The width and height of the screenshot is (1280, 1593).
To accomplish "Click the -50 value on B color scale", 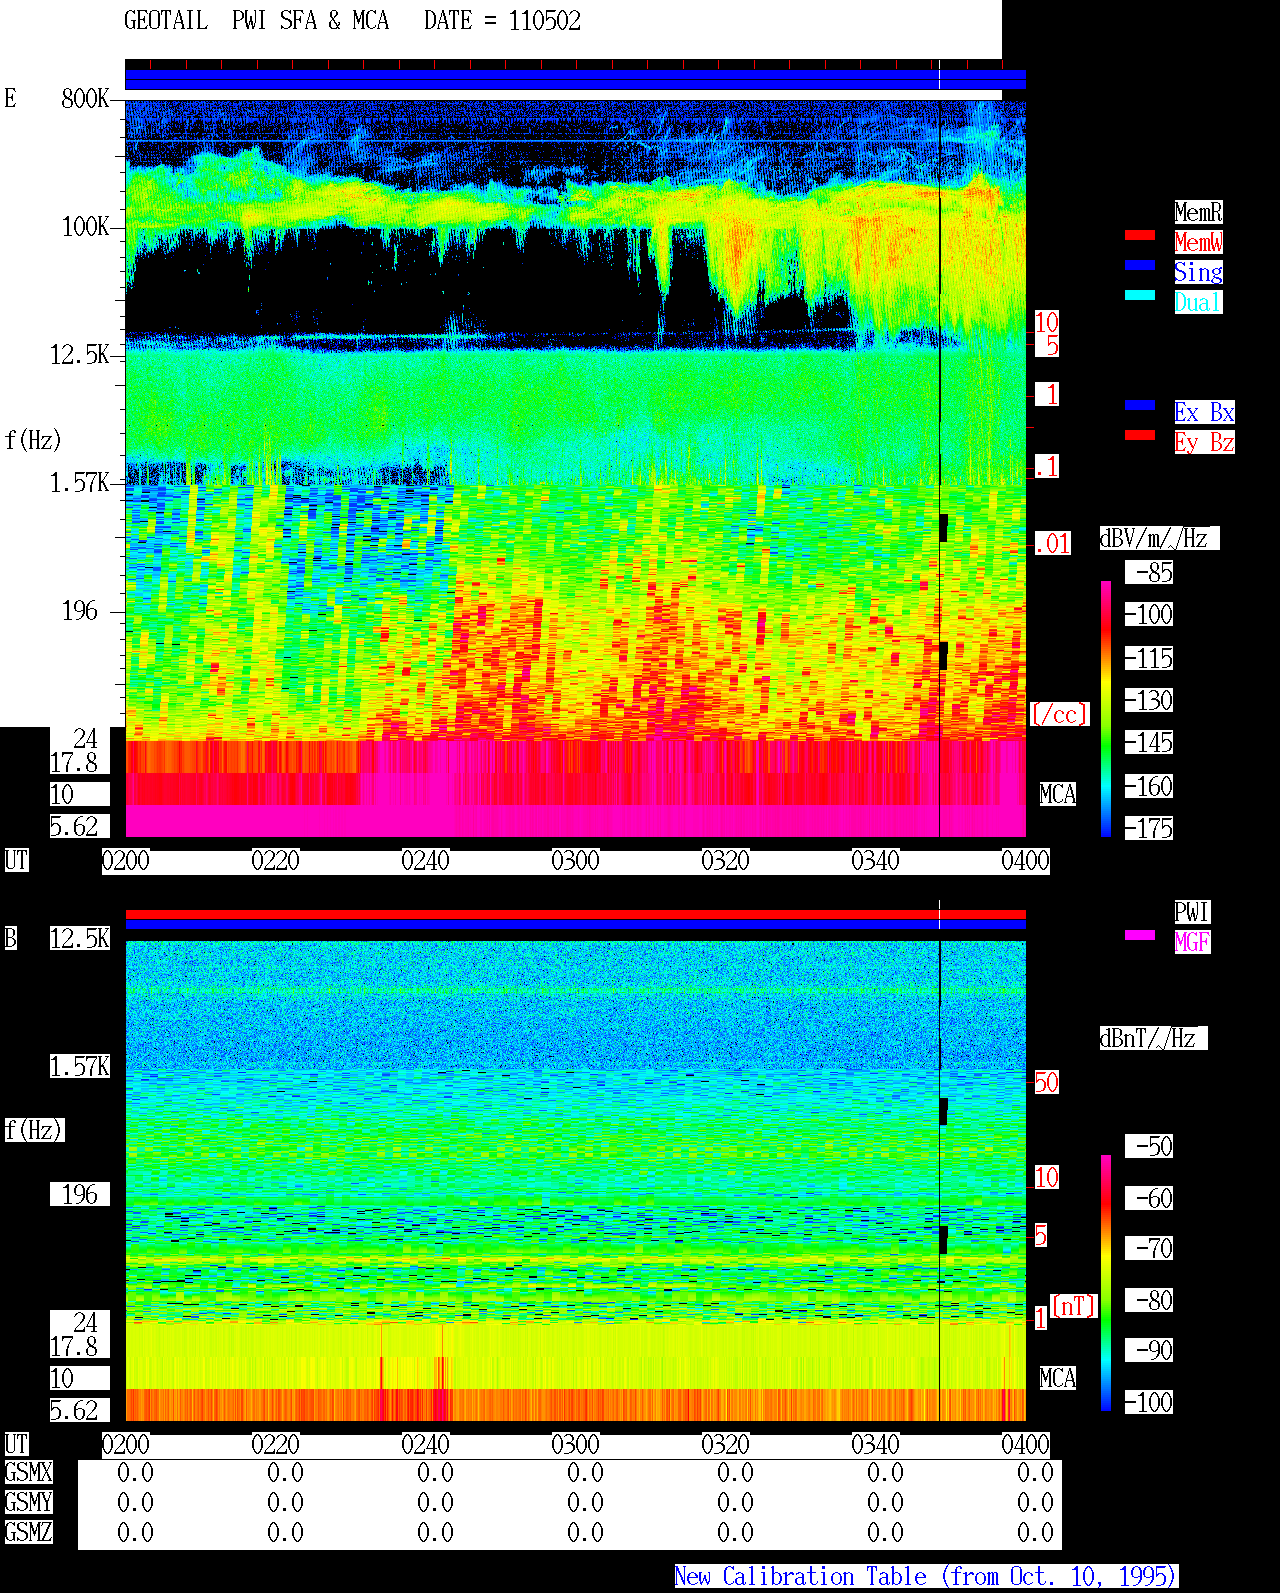I will tap(1150, 1146).
